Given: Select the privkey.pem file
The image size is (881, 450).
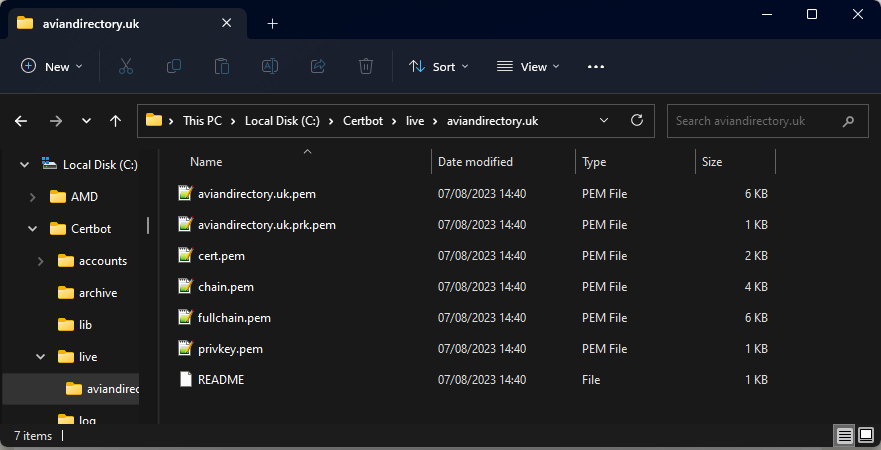Looking at the screenshot, I should pyautogui.click(x=230, y=349).
